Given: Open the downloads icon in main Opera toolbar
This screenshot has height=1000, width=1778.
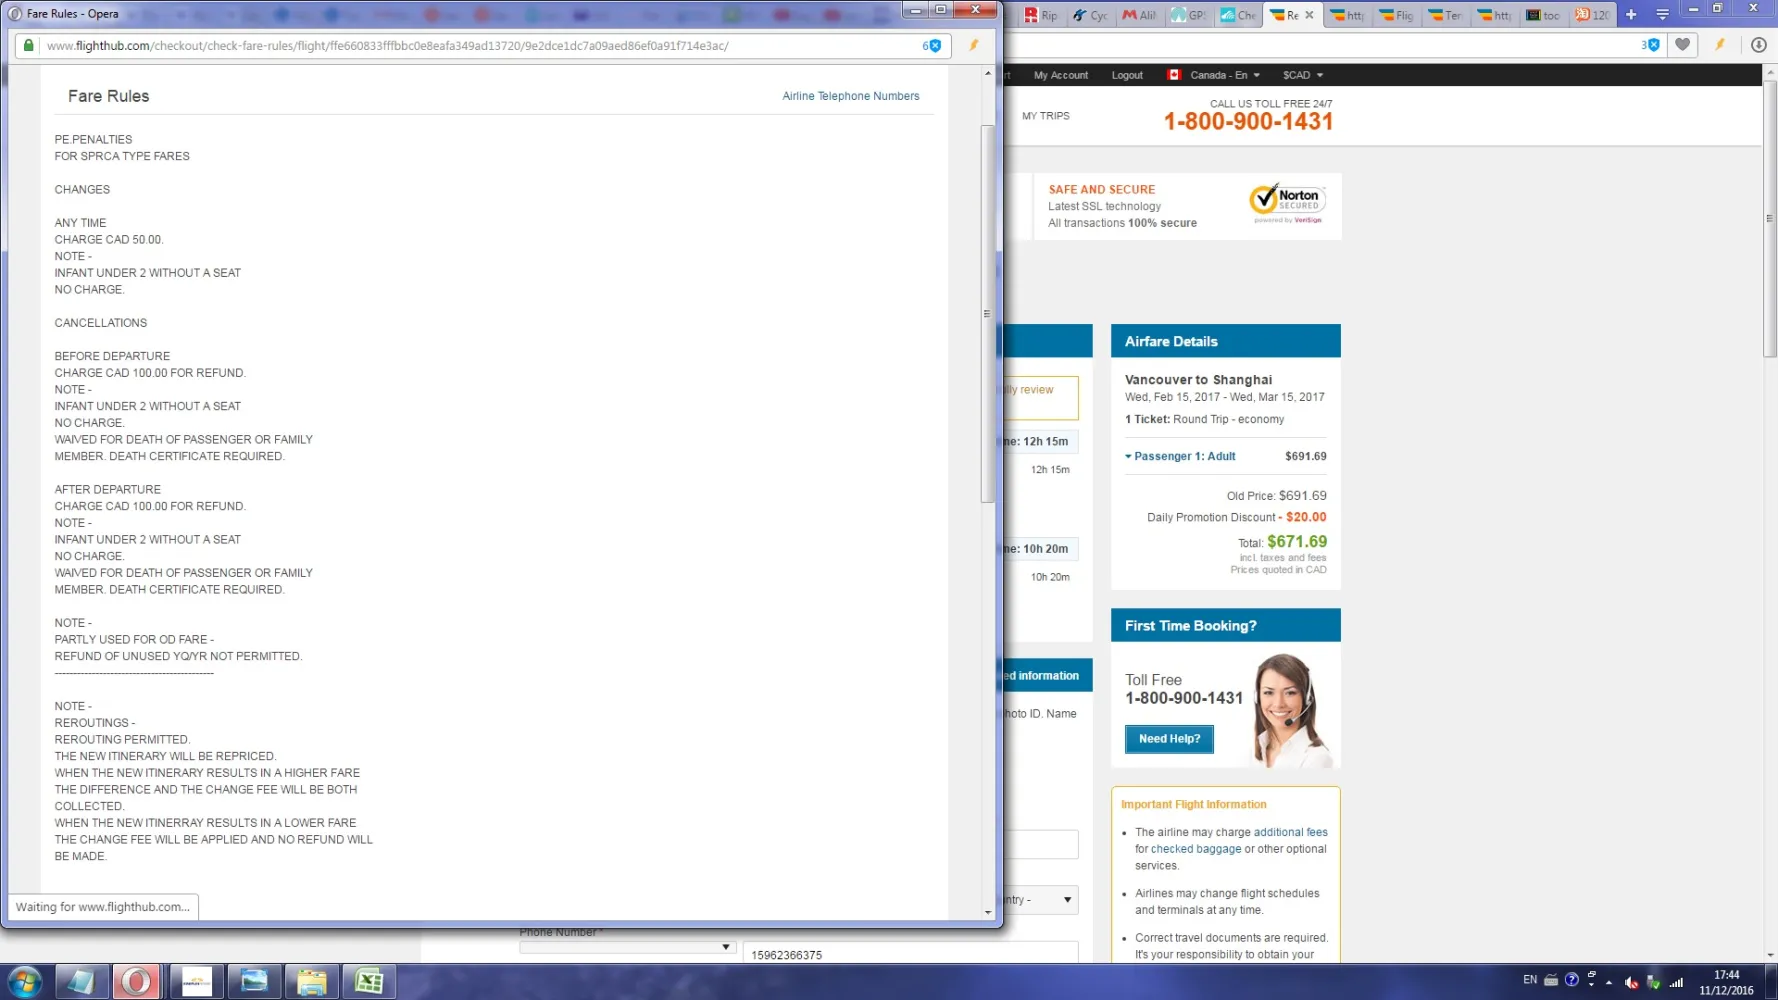Looking at the screenshot, I should point(1758,45).
